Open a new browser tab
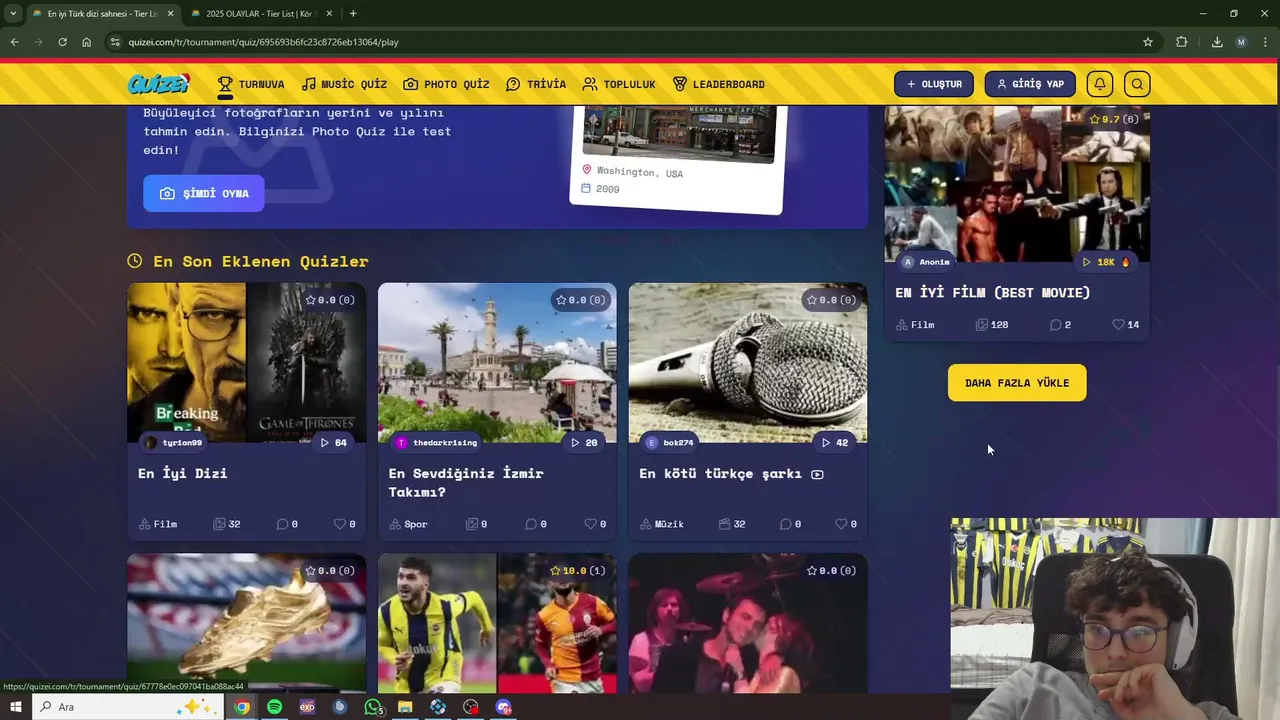 tap(353, 13)
